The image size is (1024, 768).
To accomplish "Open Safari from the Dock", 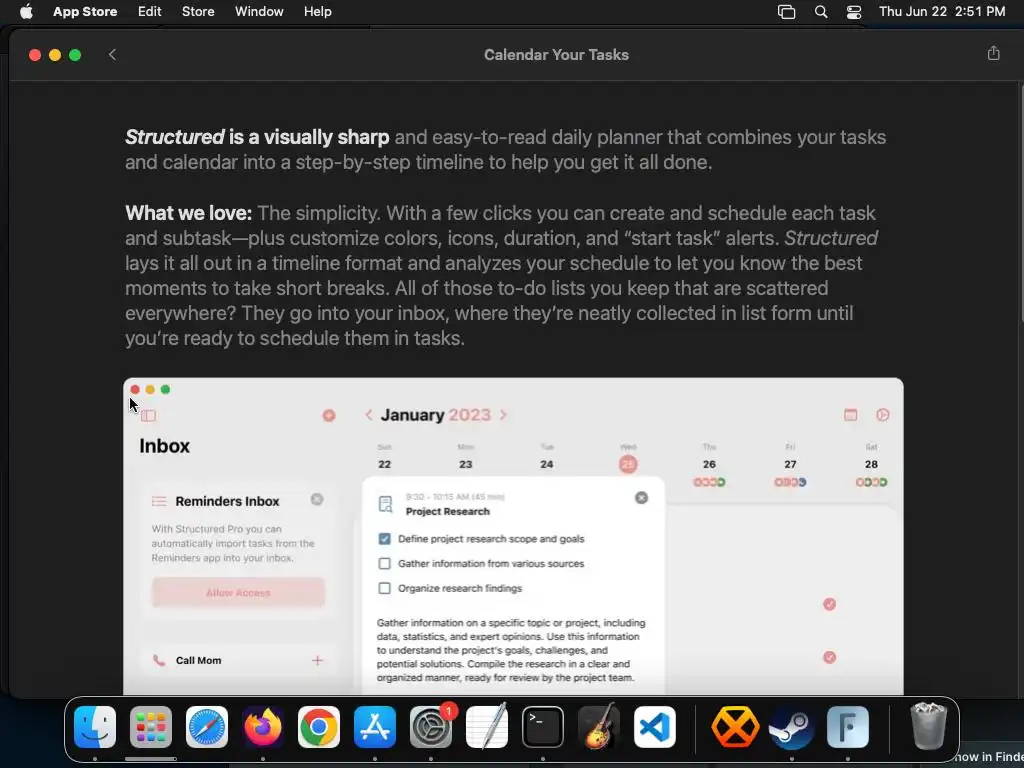I will point(207,727).
